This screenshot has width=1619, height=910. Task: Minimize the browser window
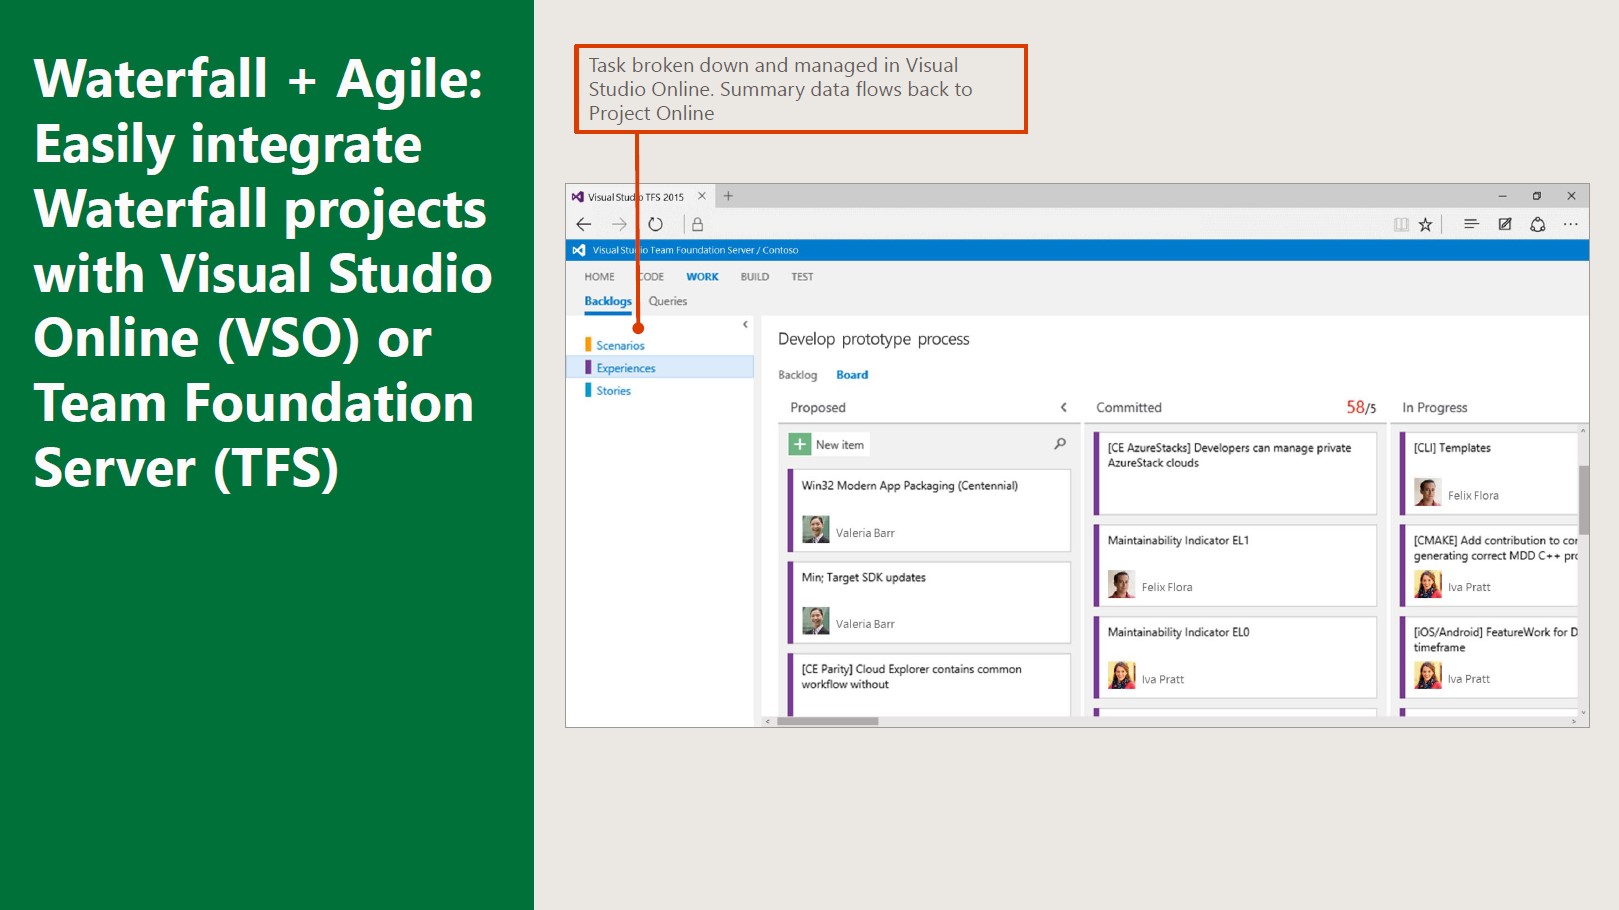1502,196
